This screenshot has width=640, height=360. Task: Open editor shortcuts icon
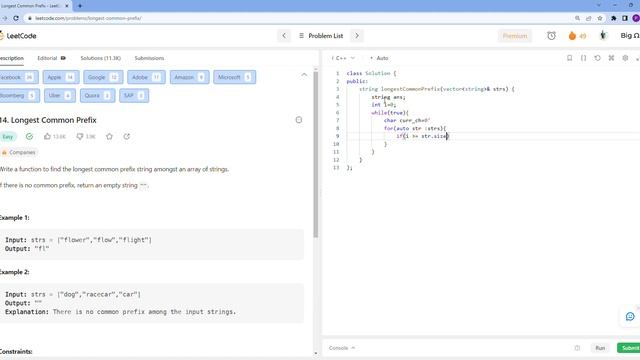tap(611, 58)
